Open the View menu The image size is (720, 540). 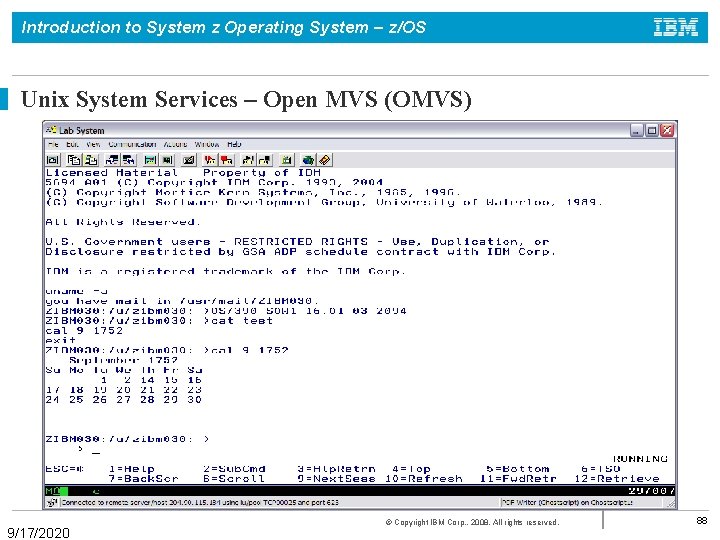[93, 144]
